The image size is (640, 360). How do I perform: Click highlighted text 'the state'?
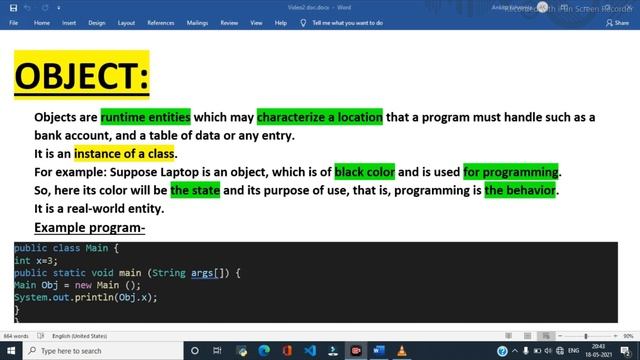click(x=195, y=190)
